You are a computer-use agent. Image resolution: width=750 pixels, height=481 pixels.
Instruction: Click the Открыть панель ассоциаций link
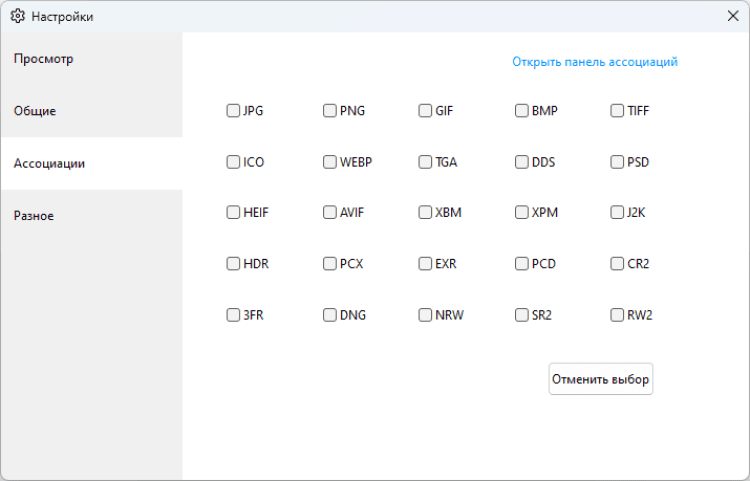point(595,62)
